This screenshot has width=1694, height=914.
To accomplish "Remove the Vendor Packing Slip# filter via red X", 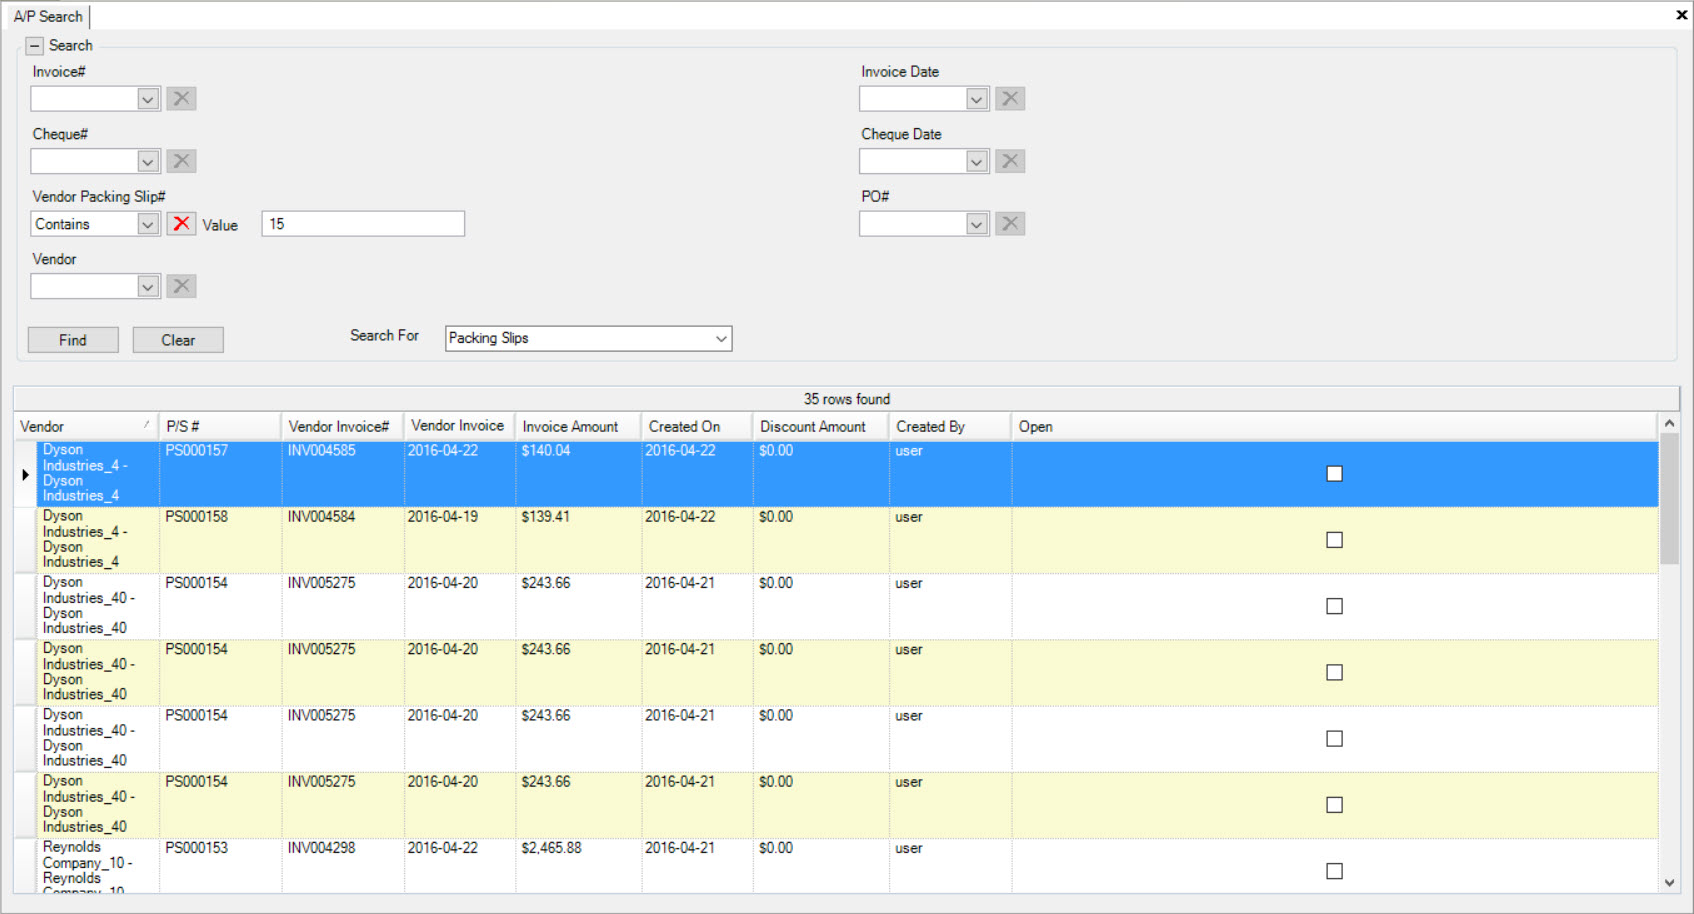I will pyautogui.click(x=181, y=224).
